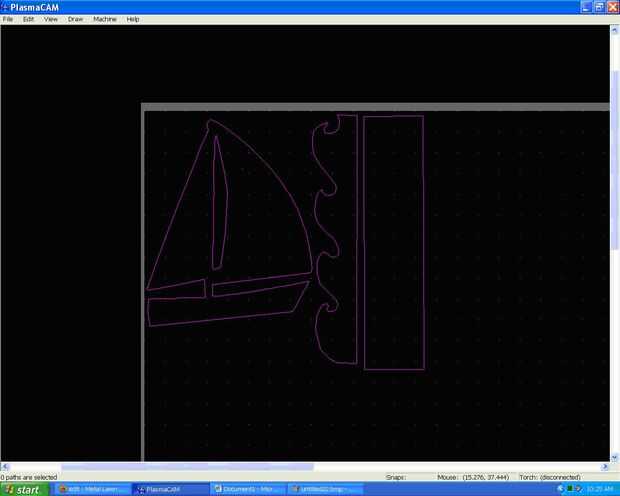Click the horizontal scrollbar right arrow
Viewport: 620px width, 496px height.
click(x=605, y=467)
